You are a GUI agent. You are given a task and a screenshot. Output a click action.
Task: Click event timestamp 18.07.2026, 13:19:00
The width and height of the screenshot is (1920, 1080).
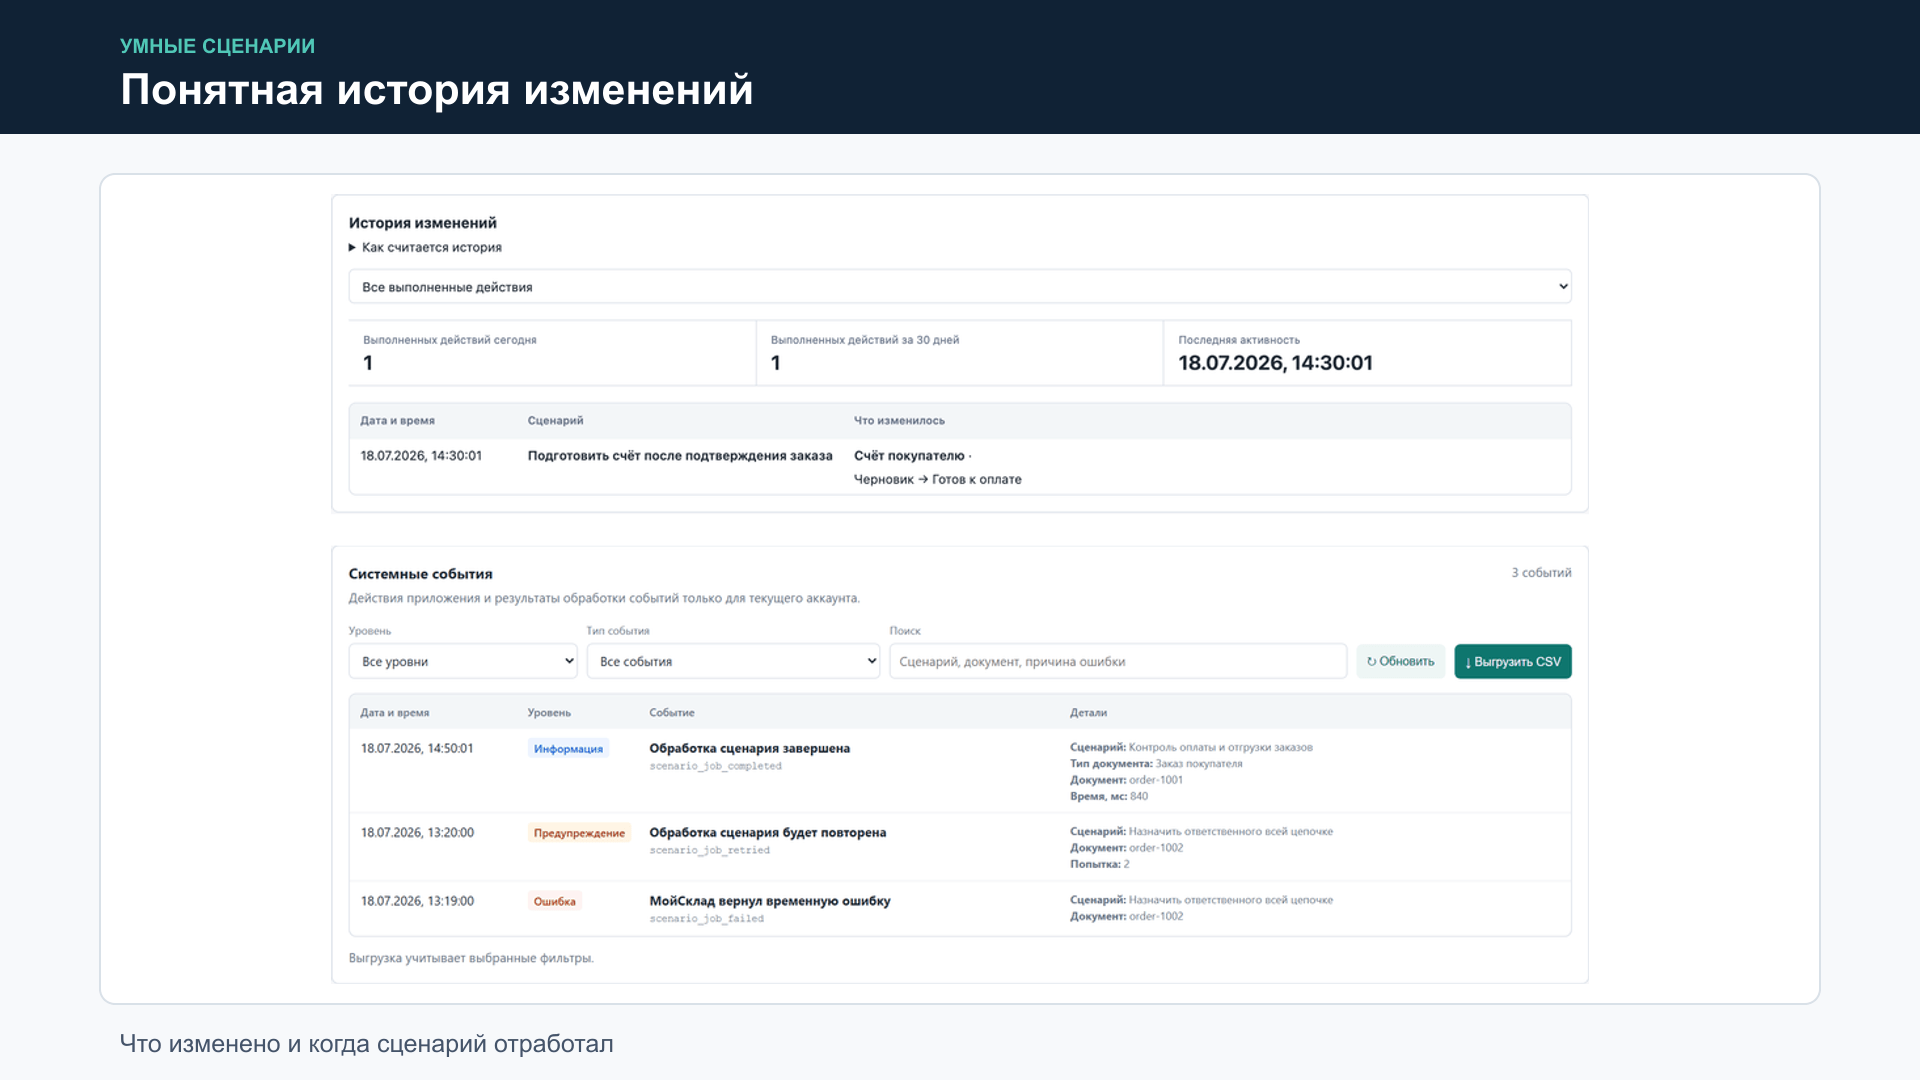coord(417,901)
